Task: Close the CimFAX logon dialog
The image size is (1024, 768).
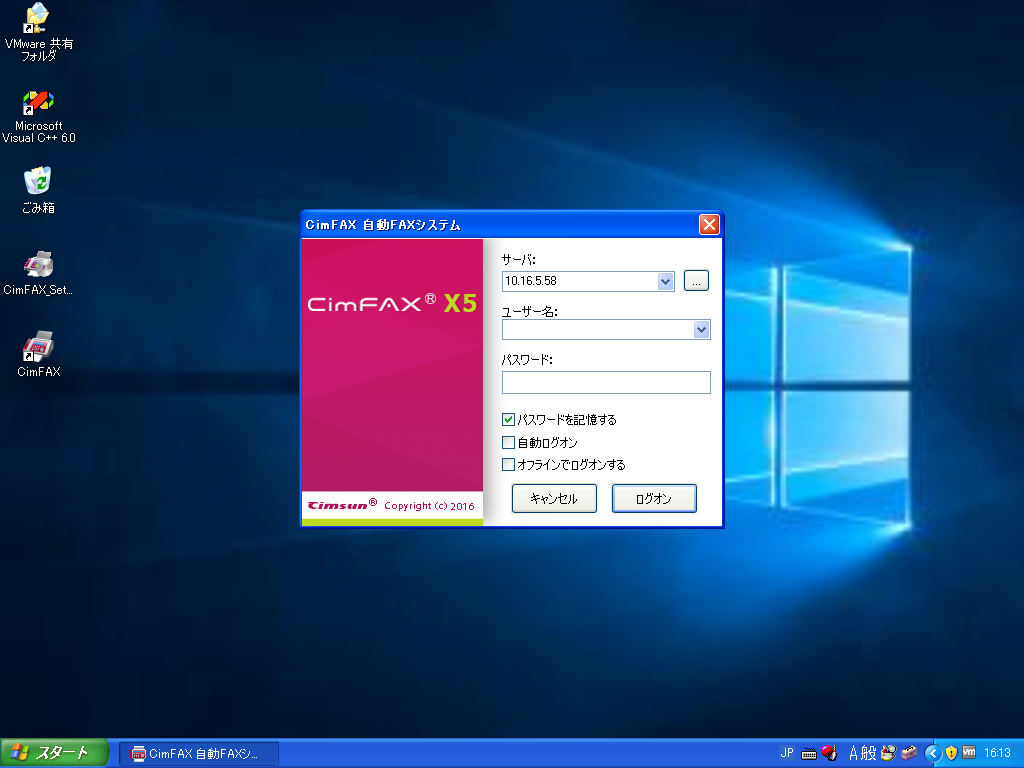Action: tap(709, 225)
